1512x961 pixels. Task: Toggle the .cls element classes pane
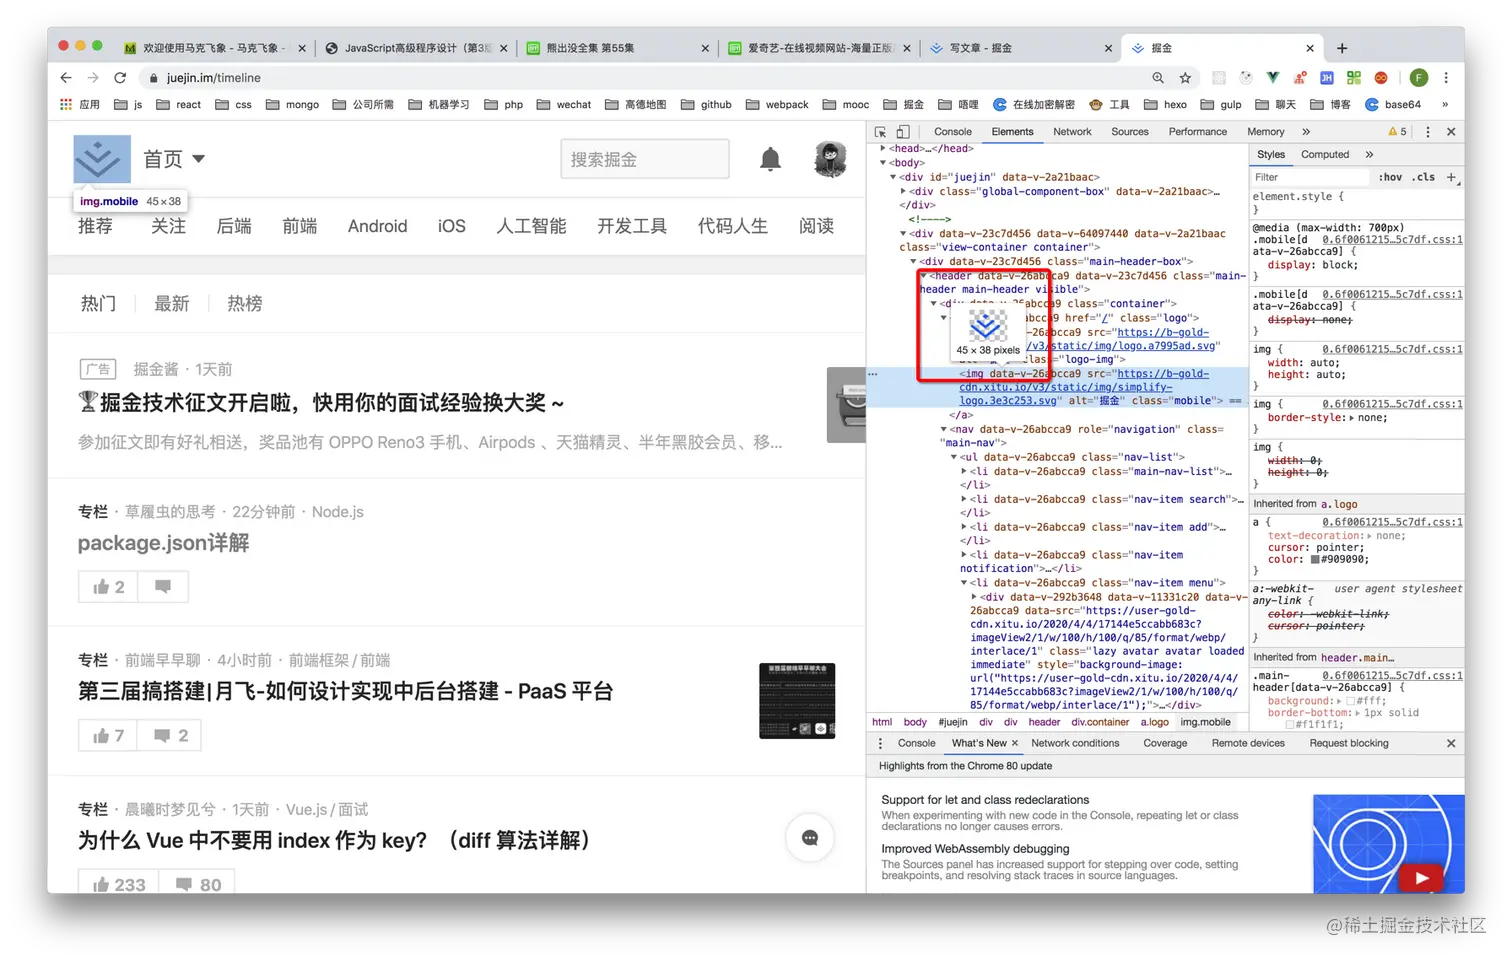1424,177
